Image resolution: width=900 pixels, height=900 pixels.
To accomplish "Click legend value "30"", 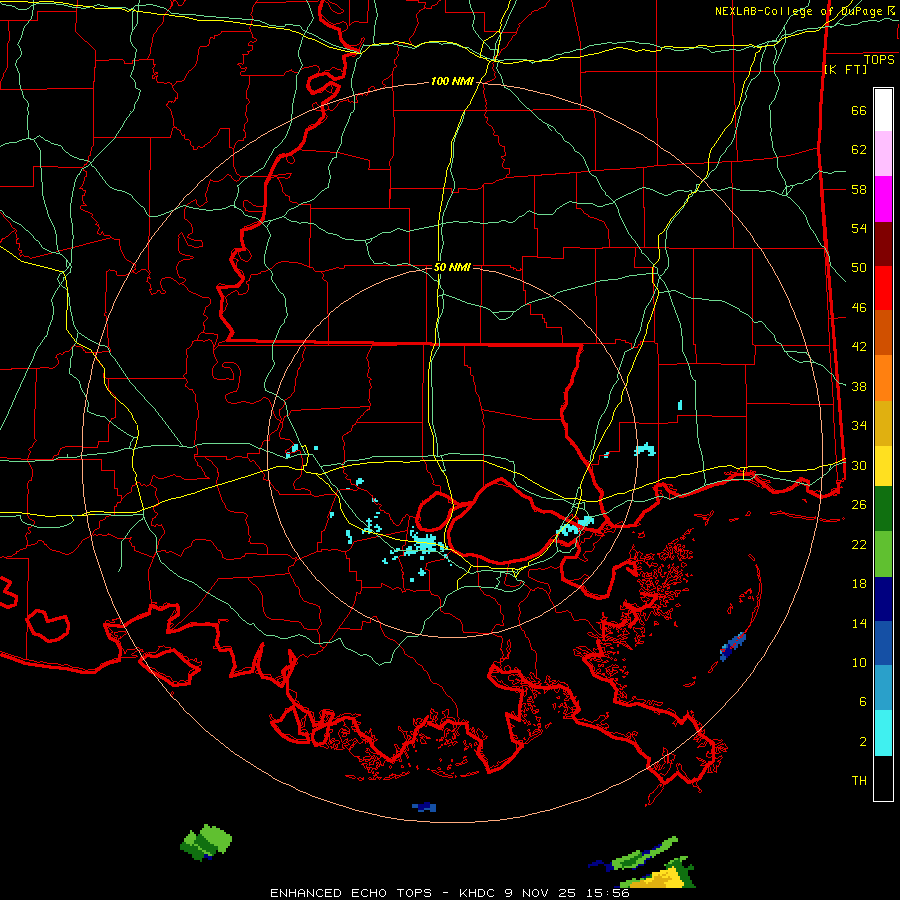I will pos(859,465).
